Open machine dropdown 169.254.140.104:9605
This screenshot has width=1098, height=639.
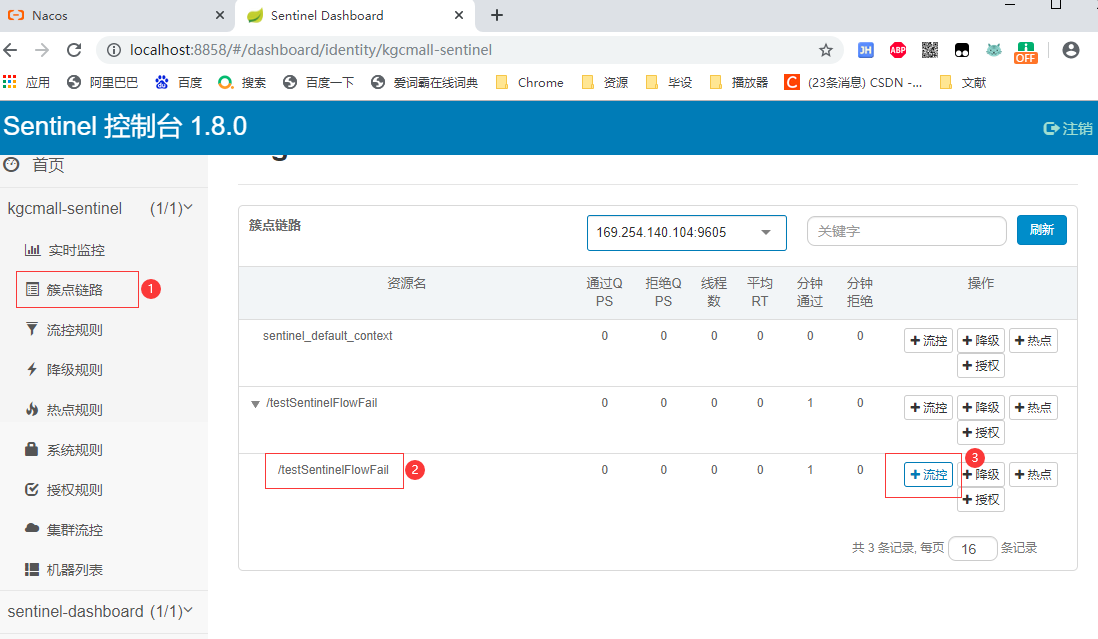[686, 232]
